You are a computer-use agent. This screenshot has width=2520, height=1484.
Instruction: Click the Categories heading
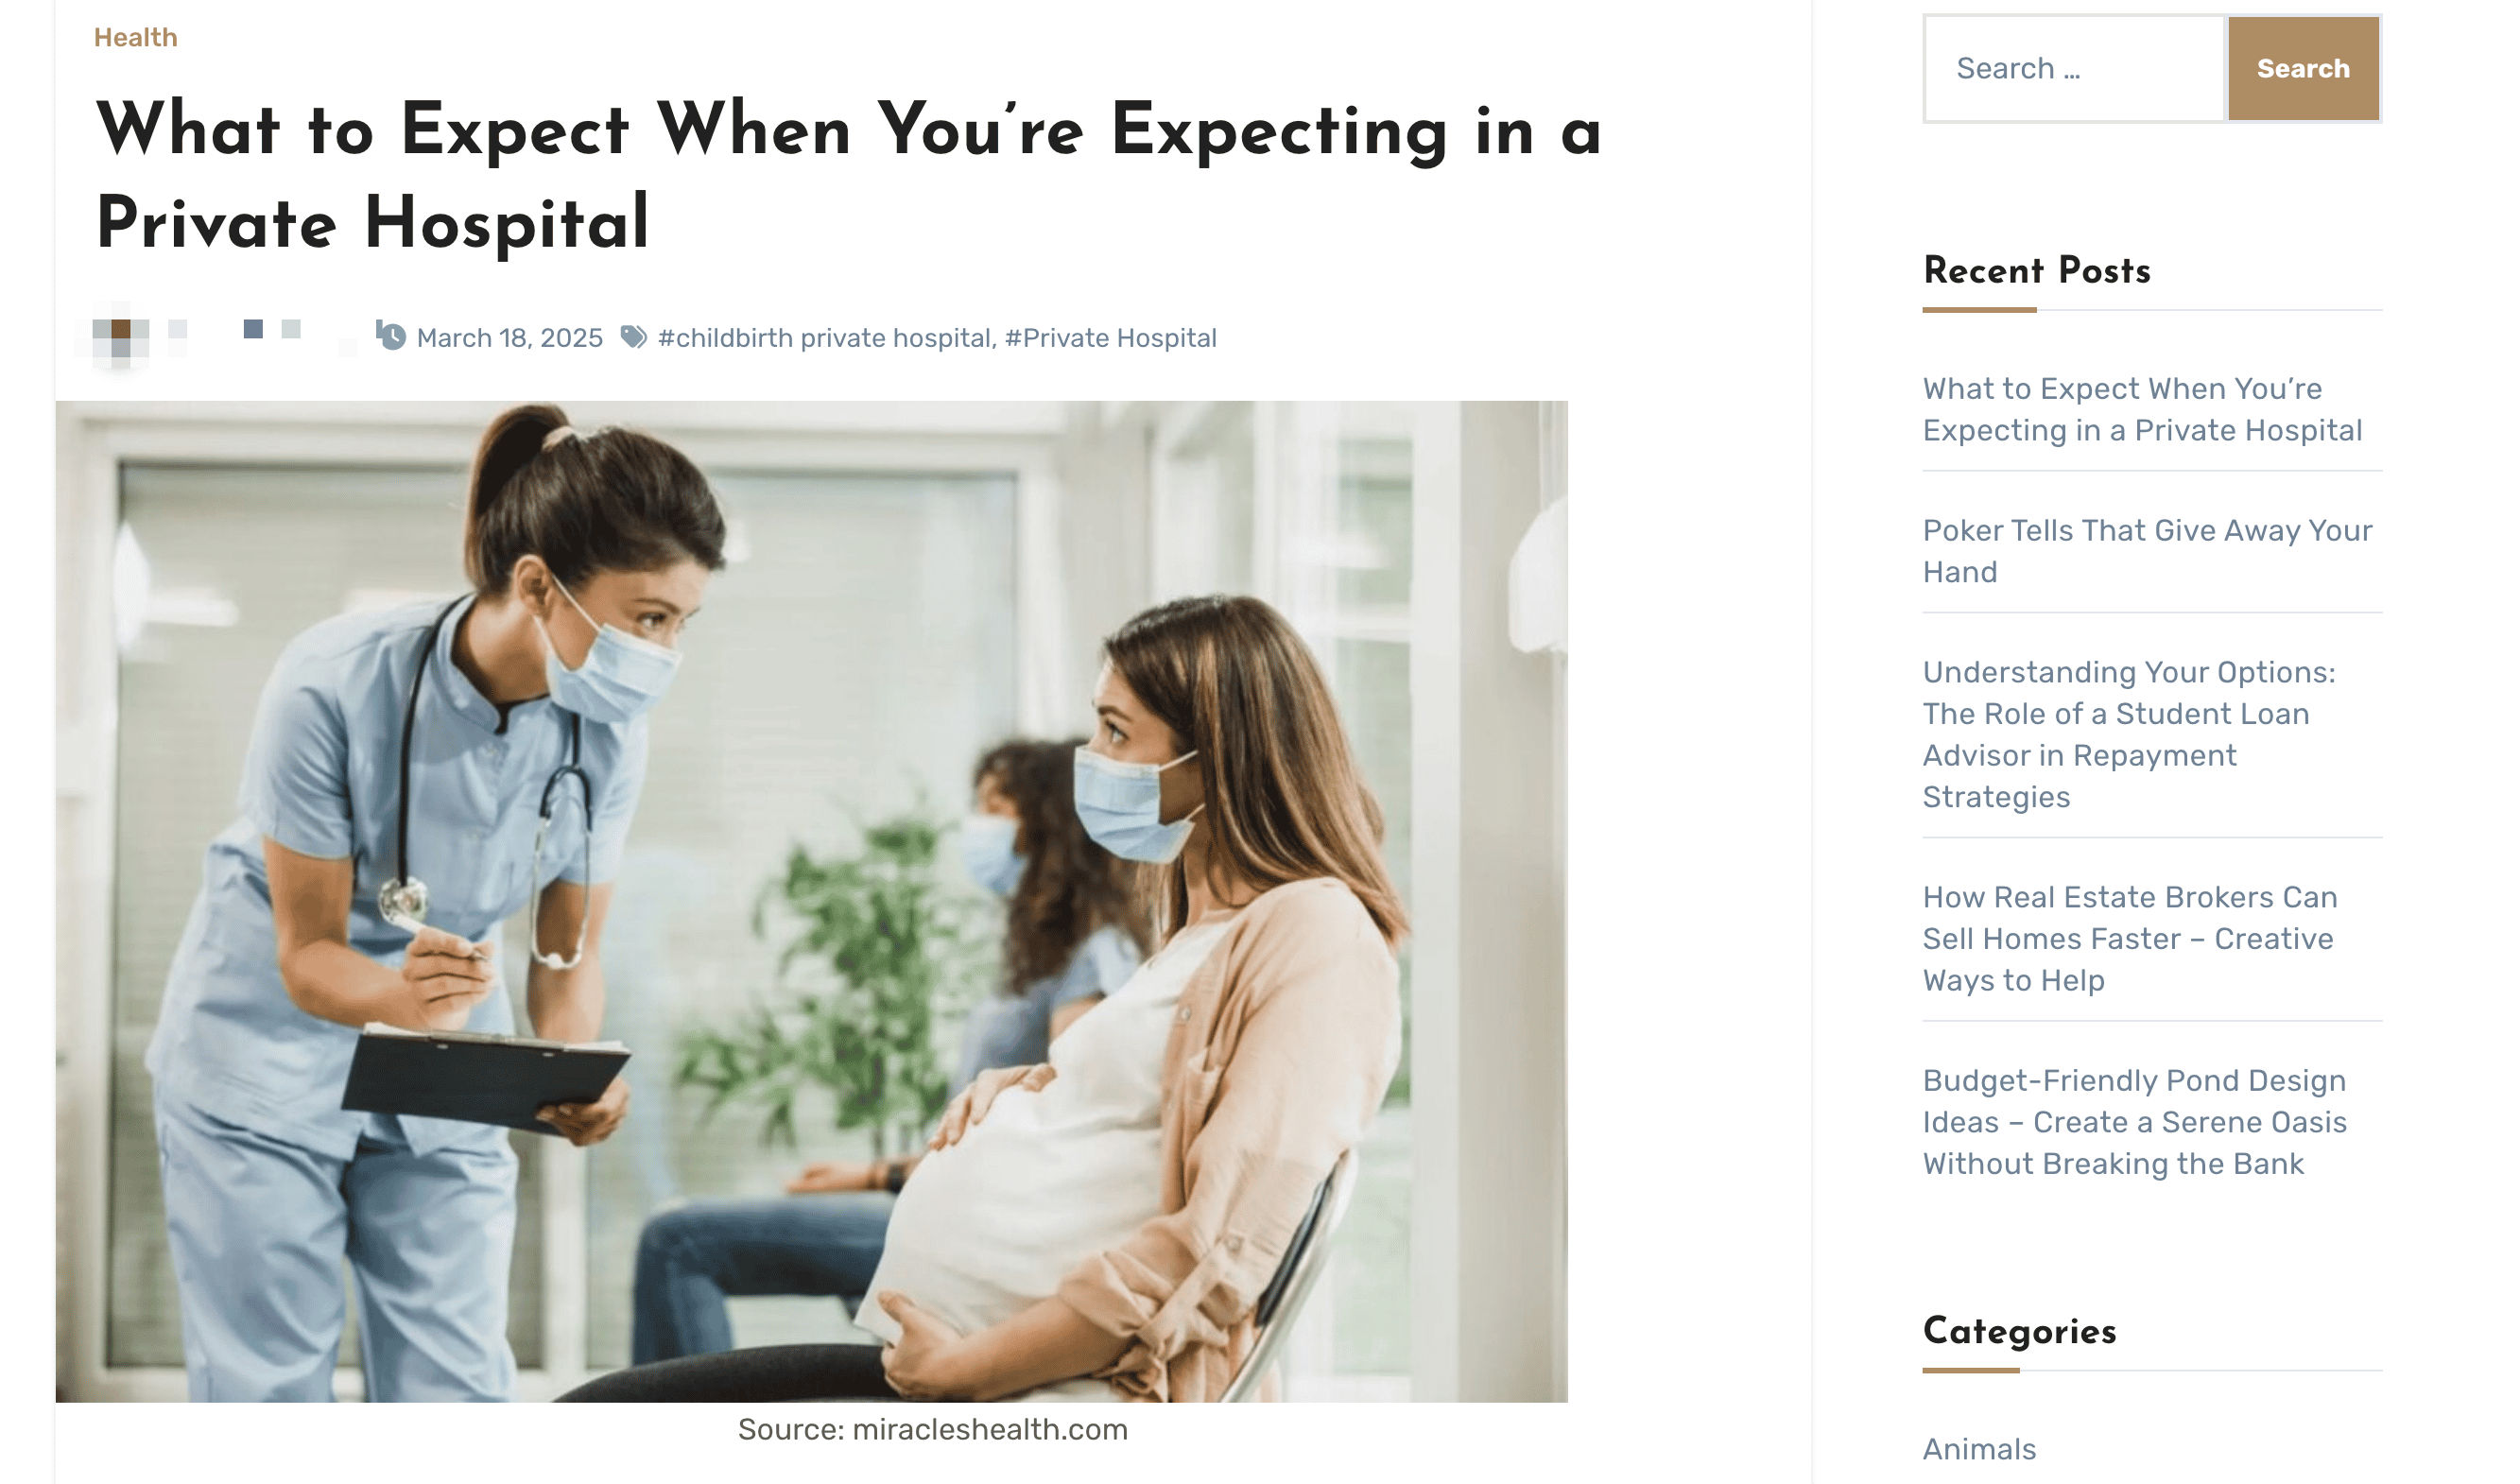click(x=2020, y=1331)
